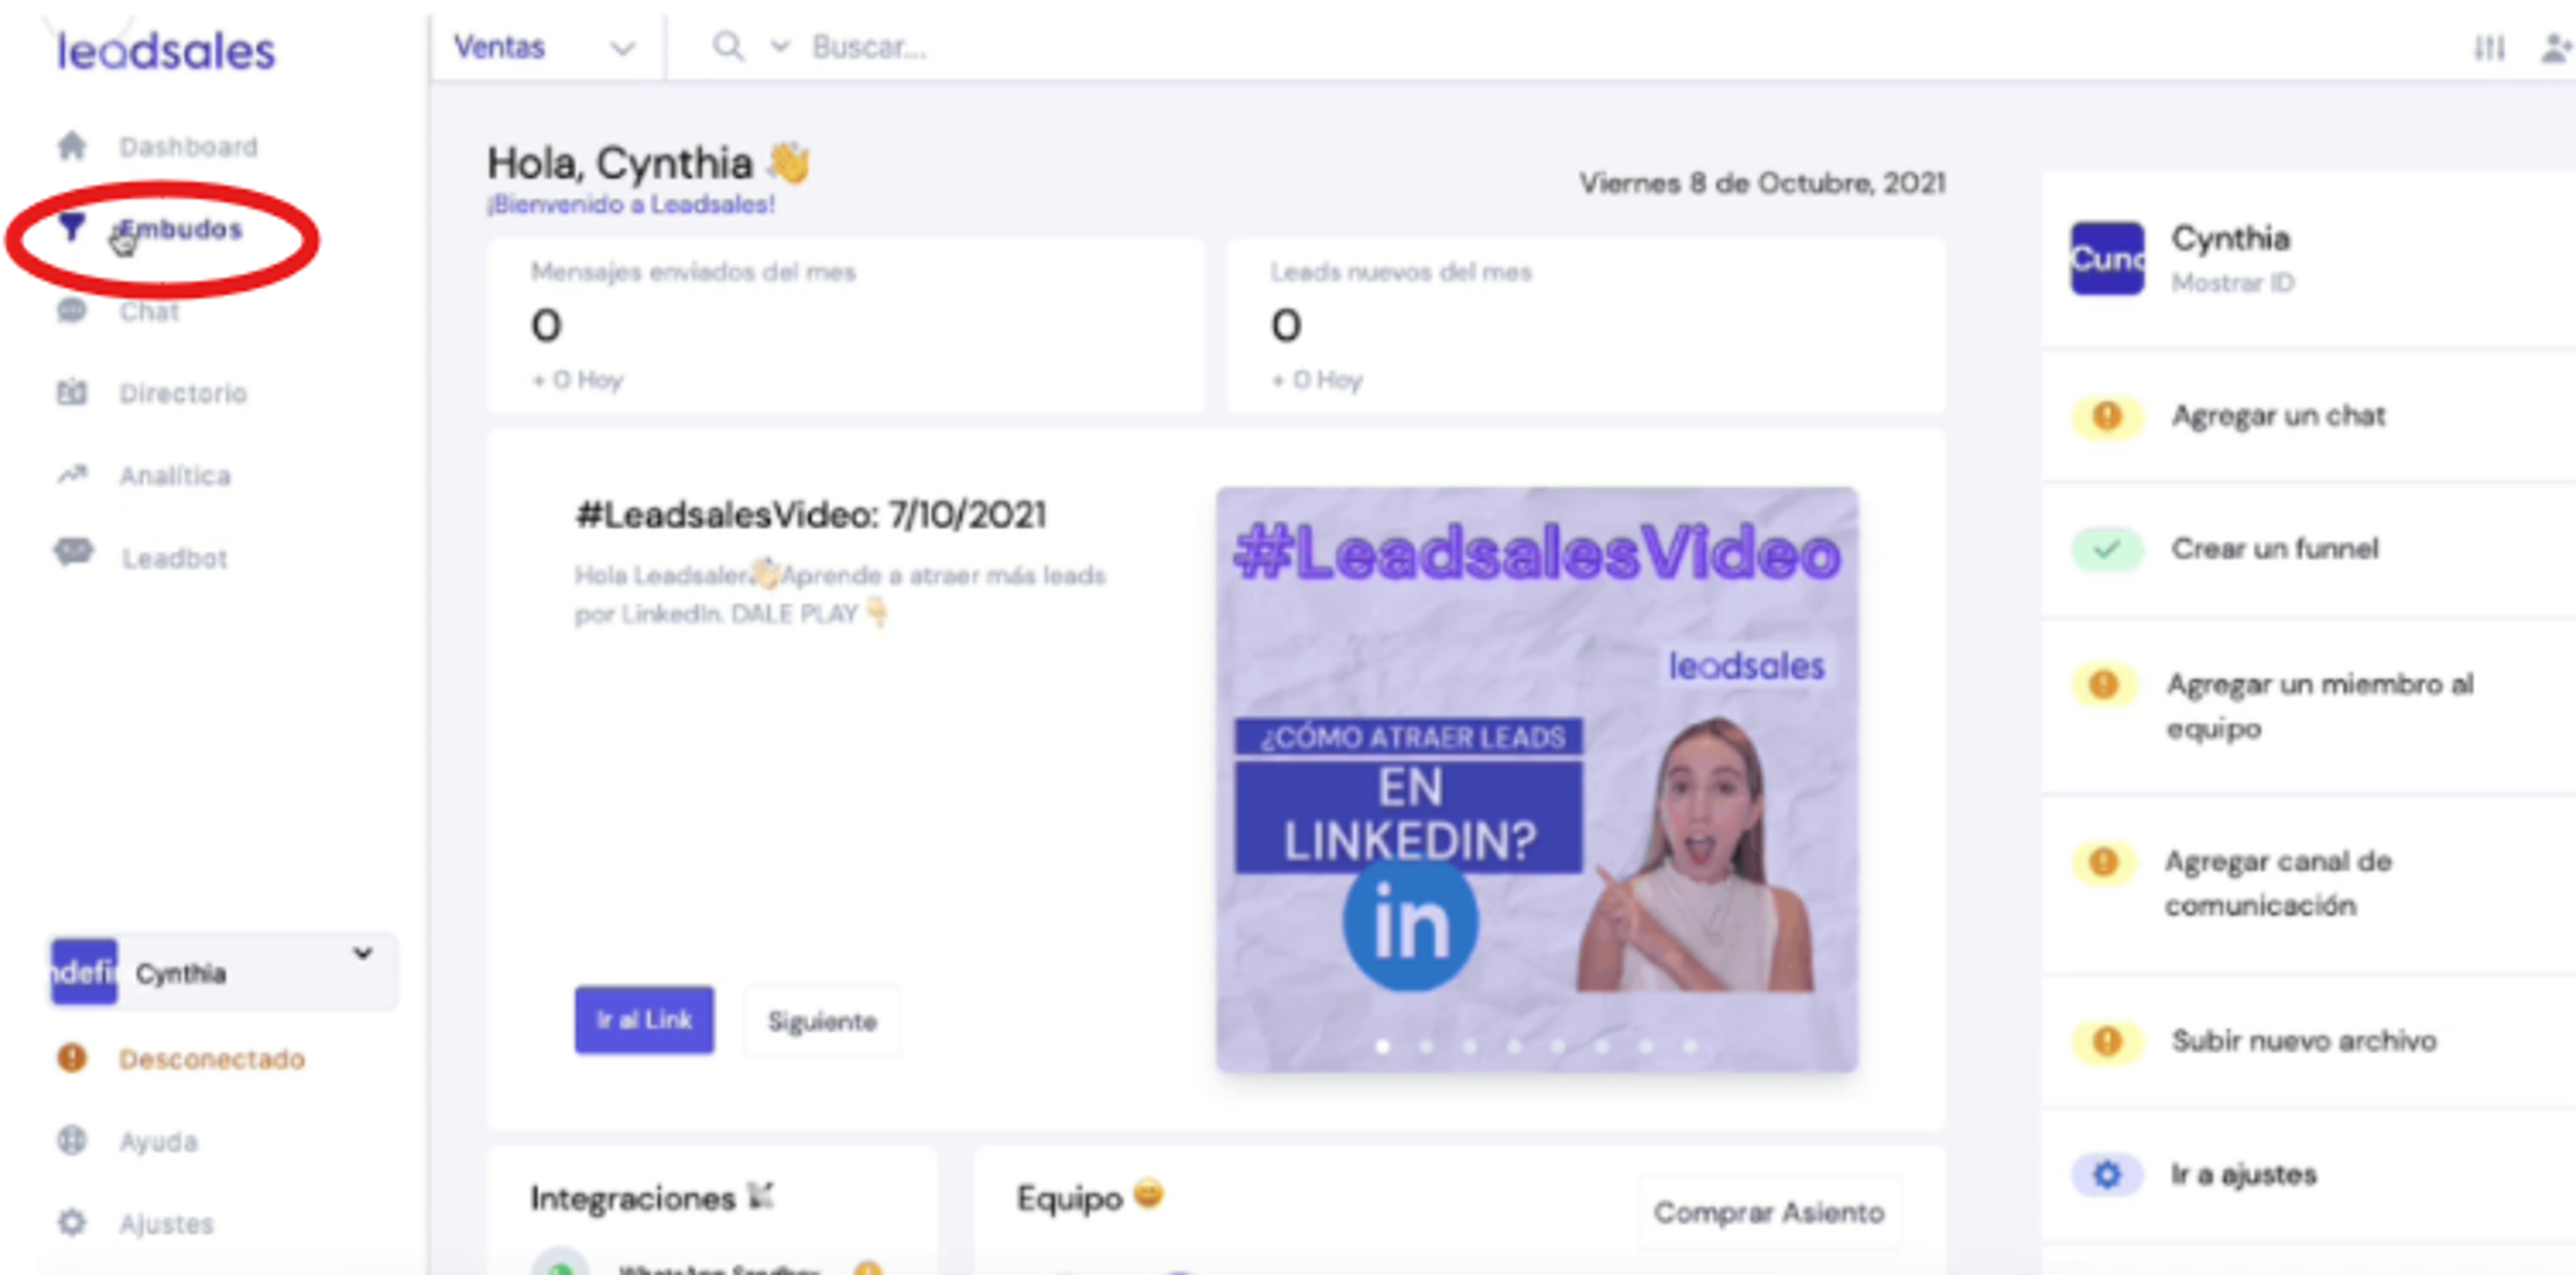Select the first carousel dot

point(1382,1046)
